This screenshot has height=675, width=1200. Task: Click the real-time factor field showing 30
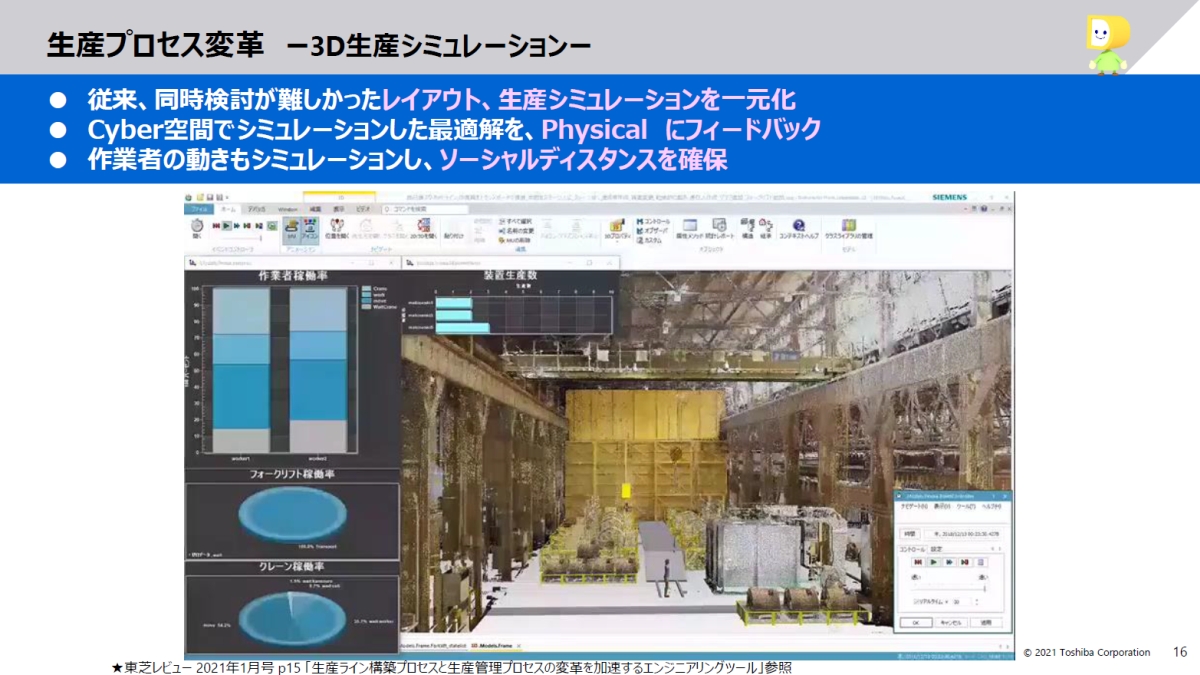[960, 601]
